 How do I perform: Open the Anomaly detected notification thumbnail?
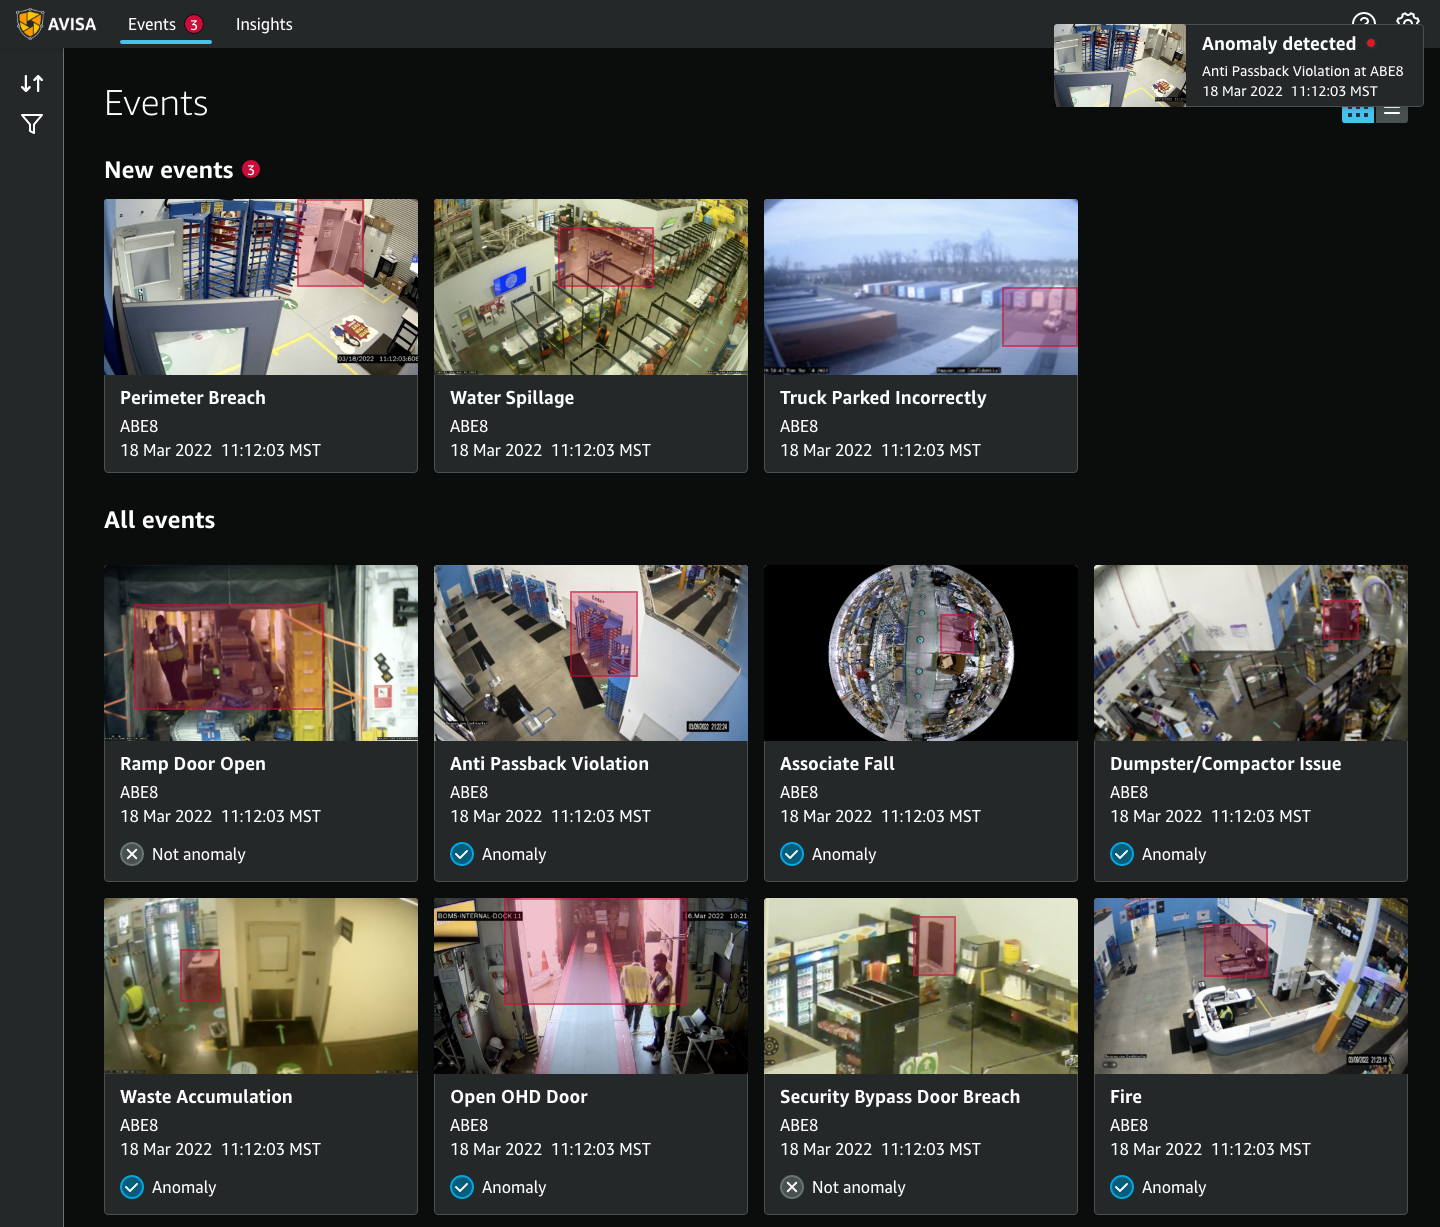(1120, 65)
